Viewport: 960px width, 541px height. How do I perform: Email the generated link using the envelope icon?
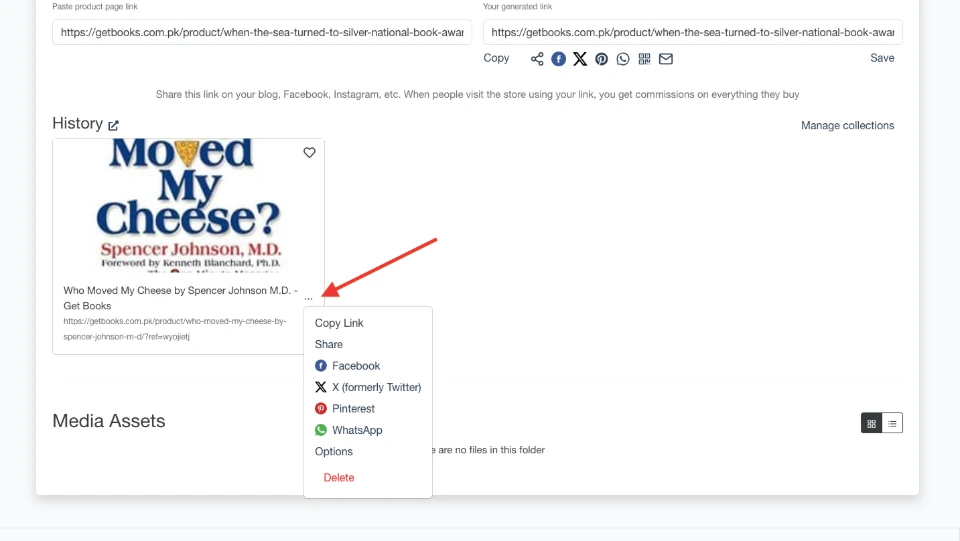(666, 59)
